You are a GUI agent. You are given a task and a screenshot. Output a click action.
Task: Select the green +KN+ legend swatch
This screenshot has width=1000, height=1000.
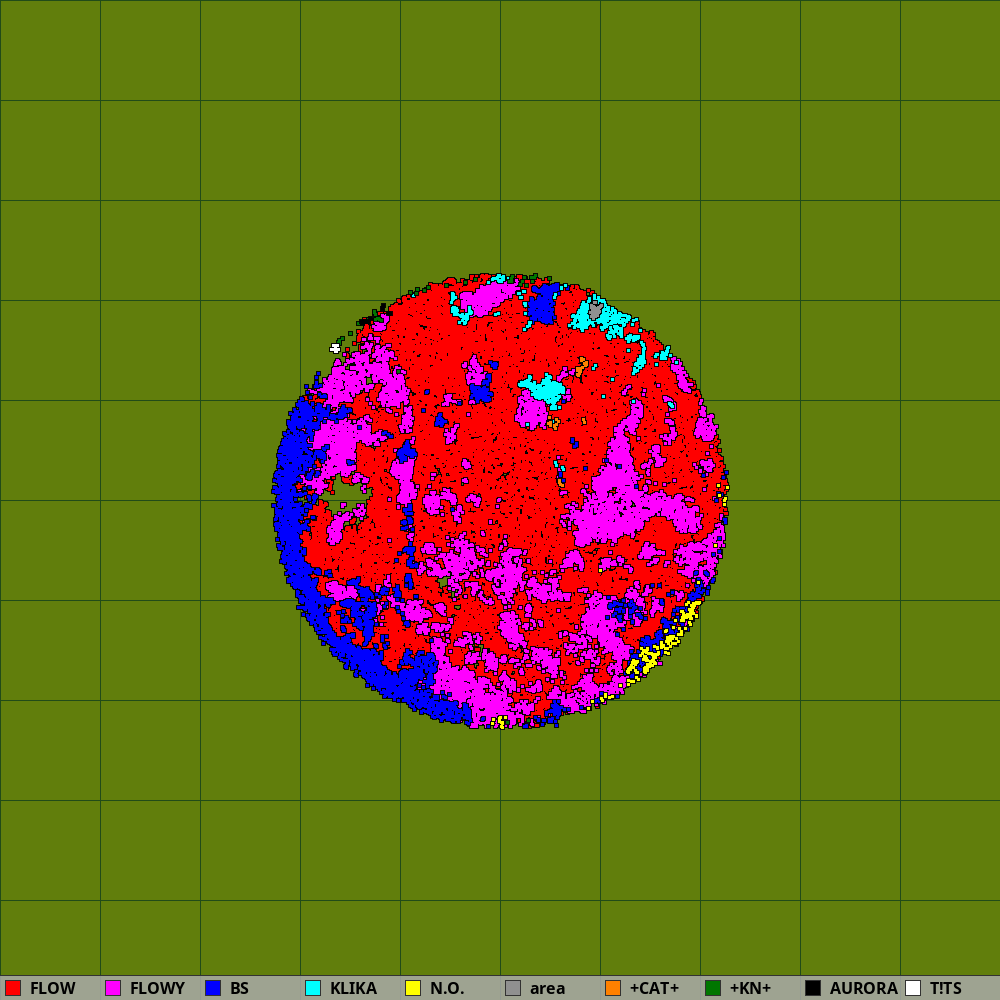(x=713, y=988)
